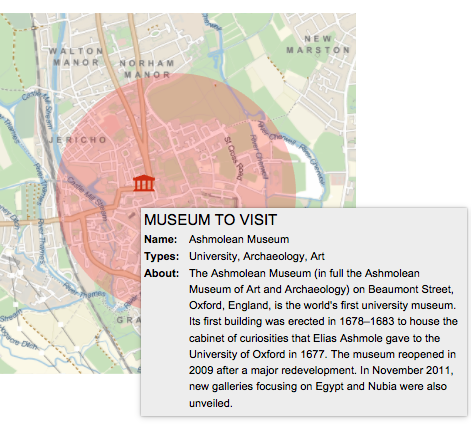Screen dimensions: 471x426
Task: Click the white river-loop area on map
Action: point(309,178)
